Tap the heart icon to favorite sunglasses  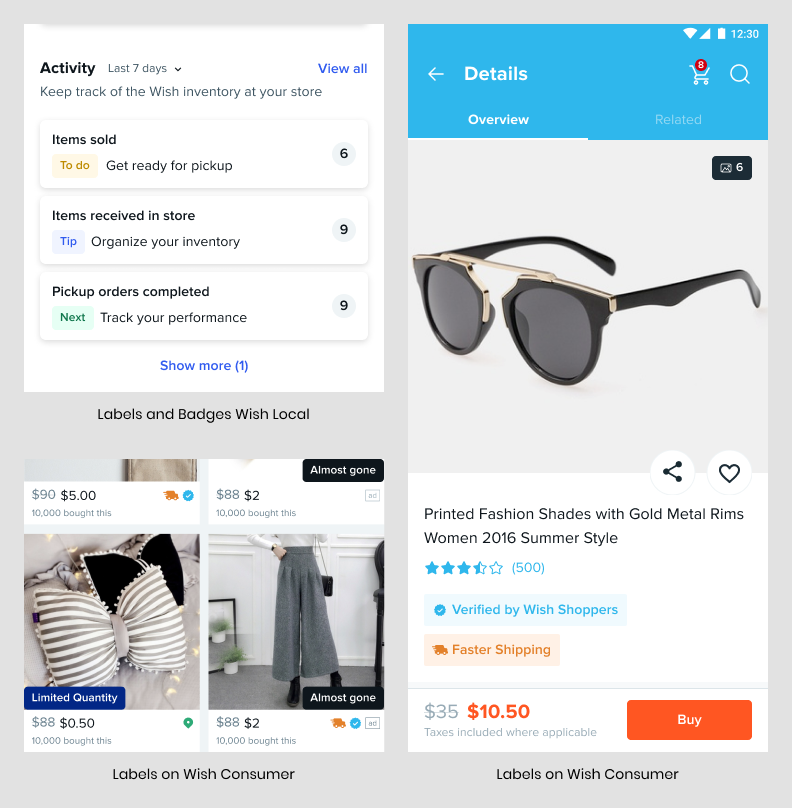[x=729, y=472]
